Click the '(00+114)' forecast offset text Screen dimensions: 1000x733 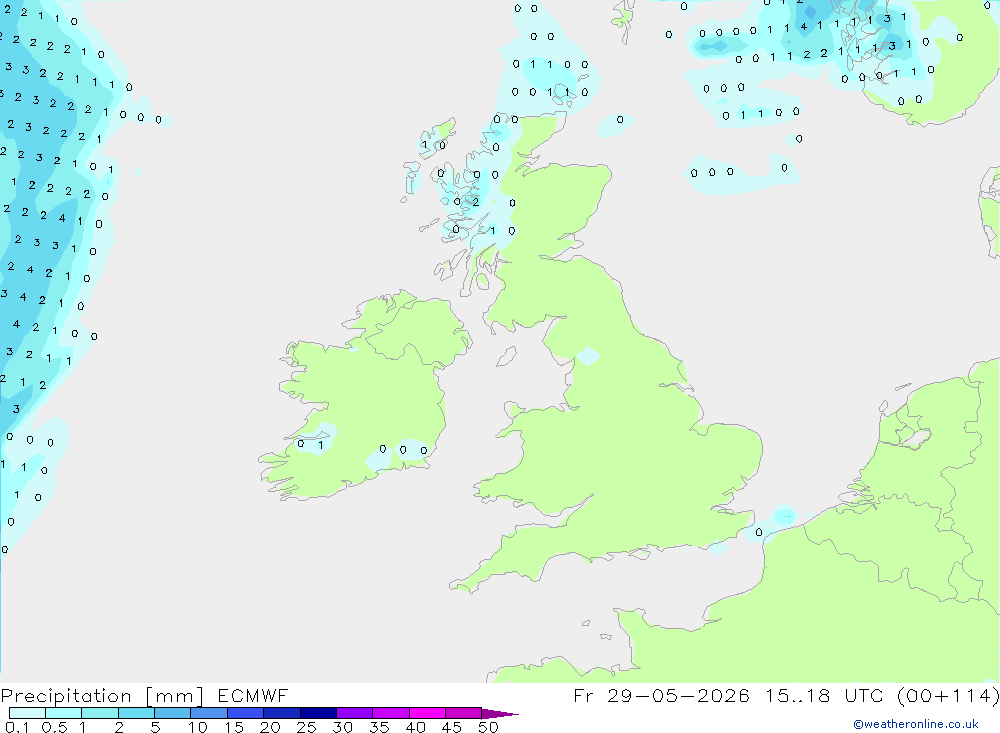tap(948, 695)
